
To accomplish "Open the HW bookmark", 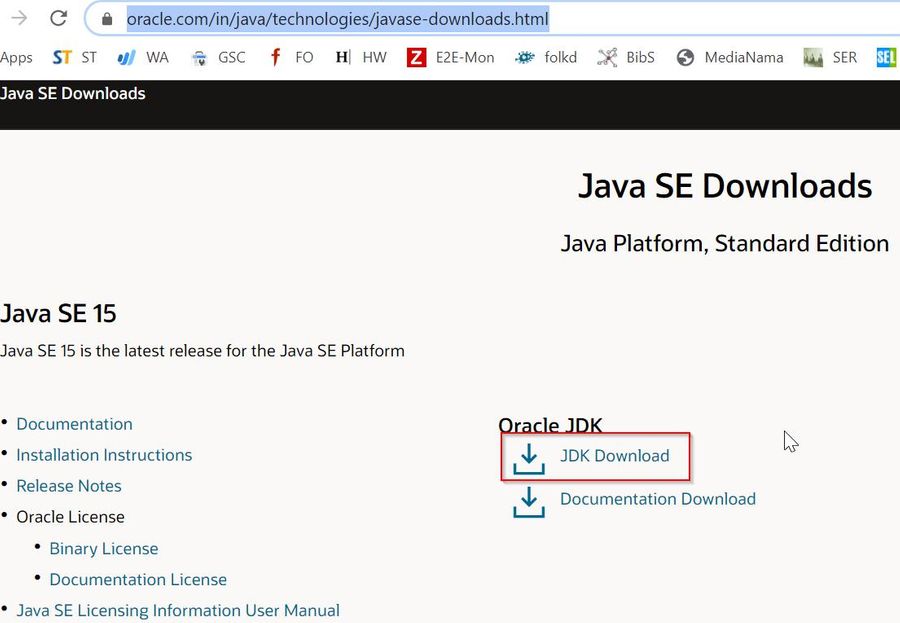I will tap(361, 57).
